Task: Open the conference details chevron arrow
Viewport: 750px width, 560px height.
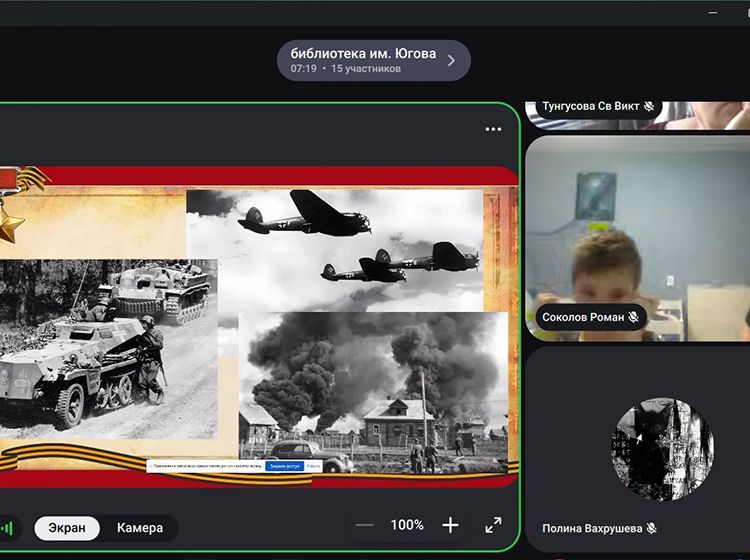Action: [451, 60]
